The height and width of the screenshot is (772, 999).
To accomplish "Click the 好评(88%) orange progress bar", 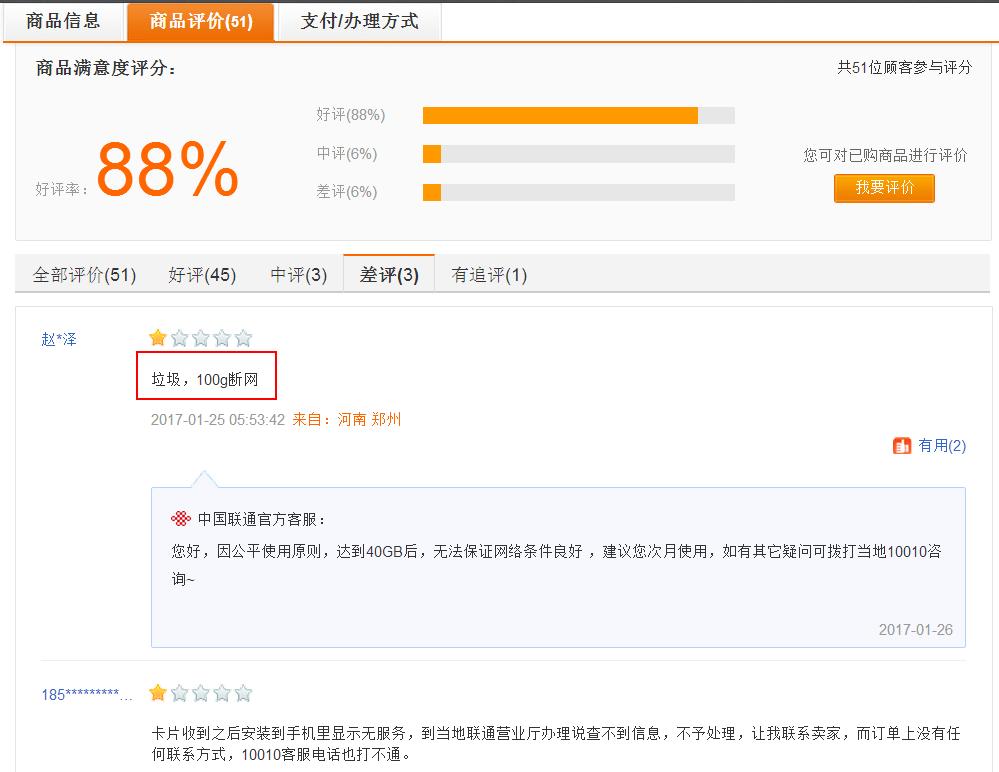I will click(560, 115).
